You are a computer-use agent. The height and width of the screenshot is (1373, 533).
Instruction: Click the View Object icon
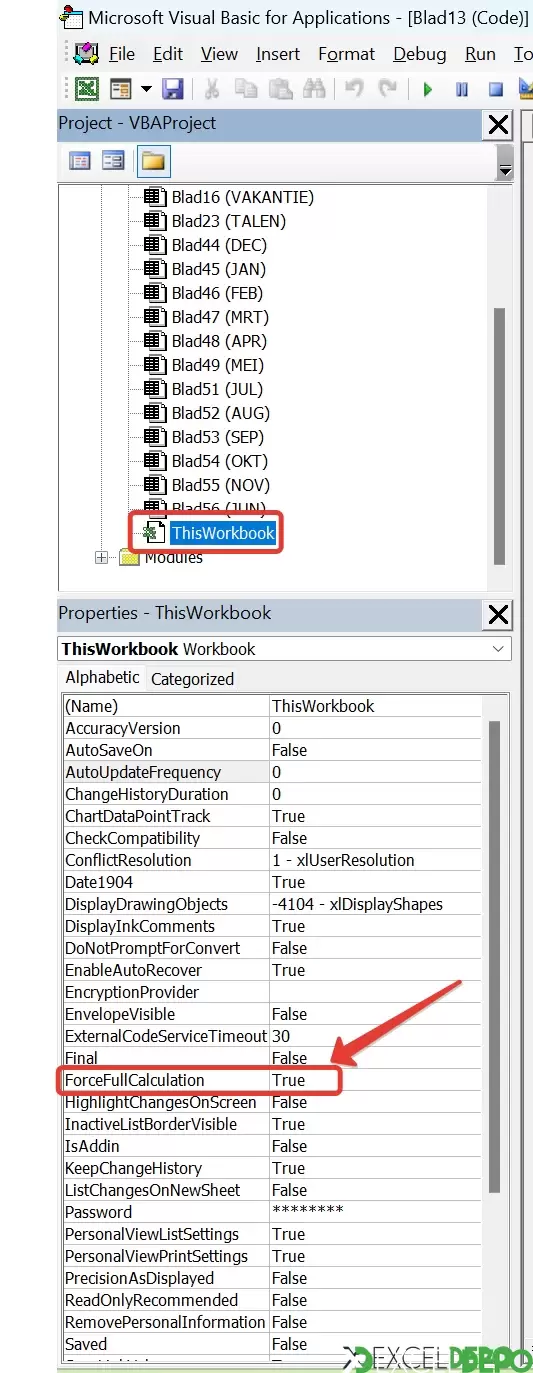point(113,161)
